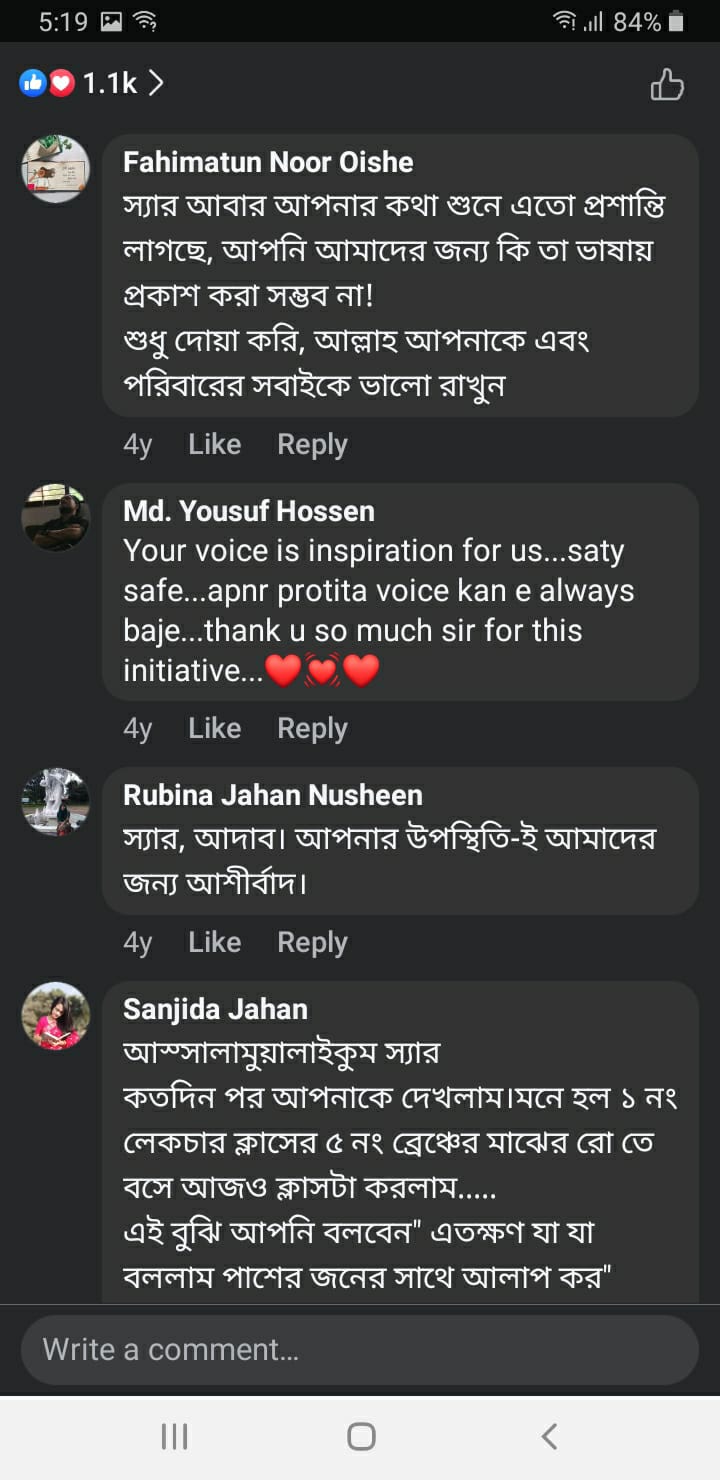Viewport: 720px width, 1480px height.
Task: Open Fahimatun Noor Oishe's profile picture
Action: click(x=56, y=169)
